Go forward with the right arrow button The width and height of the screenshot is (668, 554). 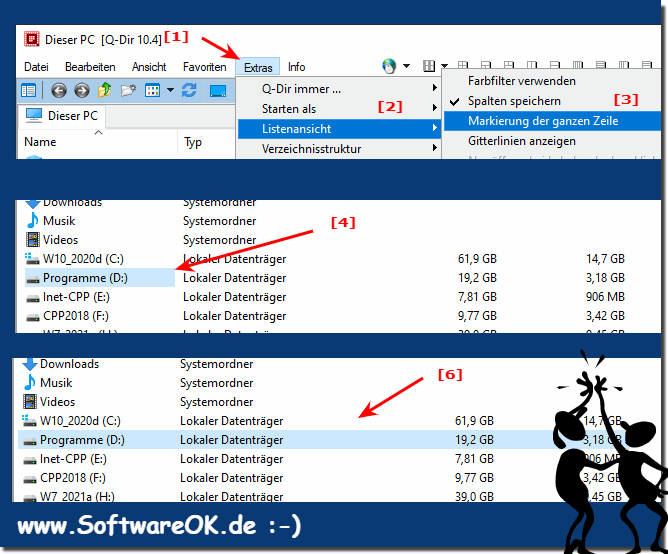(81, 90)
